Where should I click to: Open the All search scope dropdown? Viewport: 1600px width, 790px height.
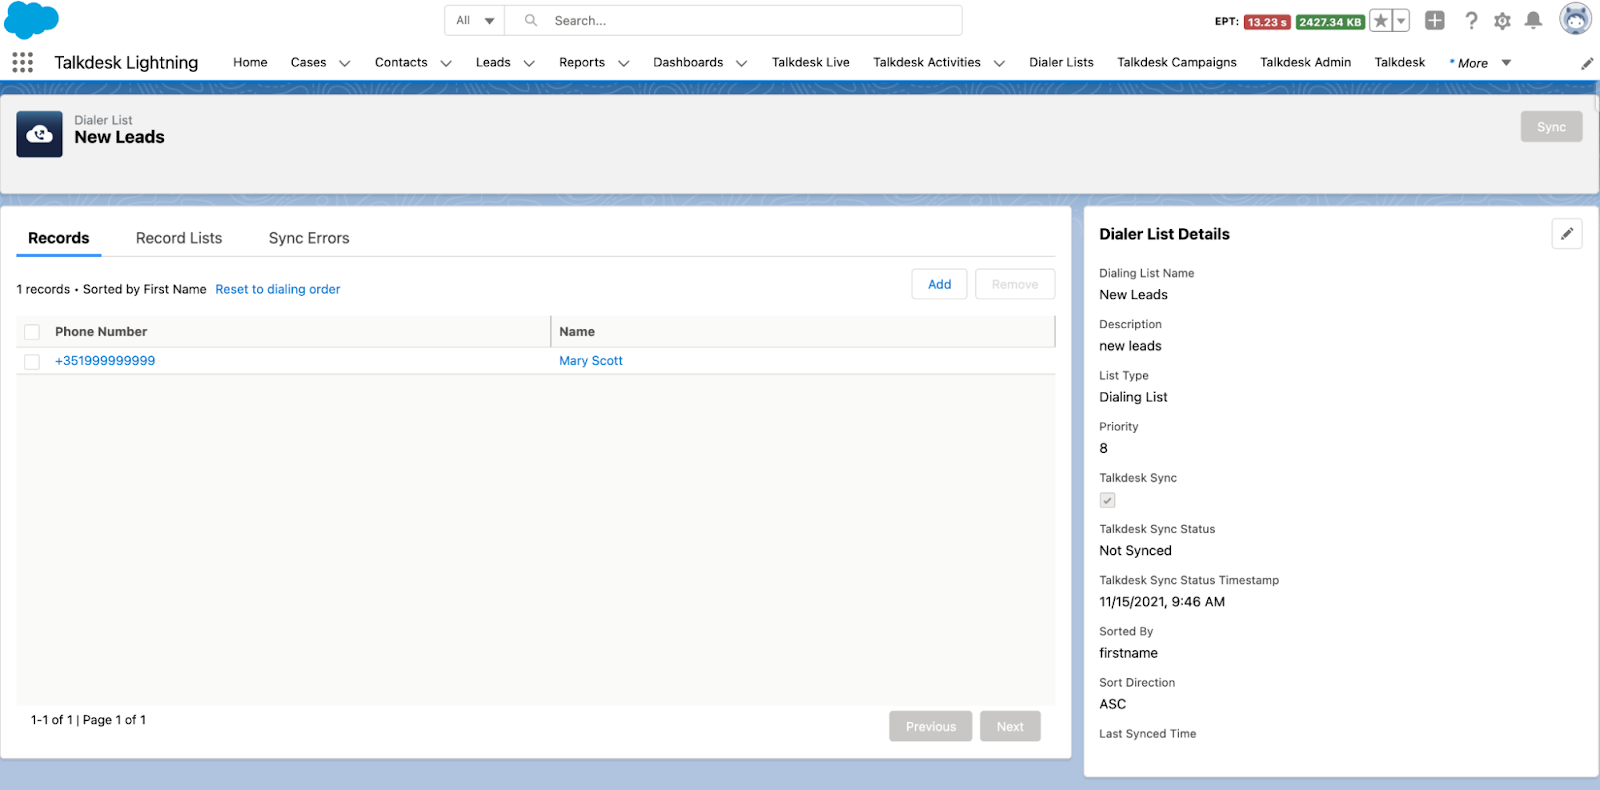[x=475, y=20]
